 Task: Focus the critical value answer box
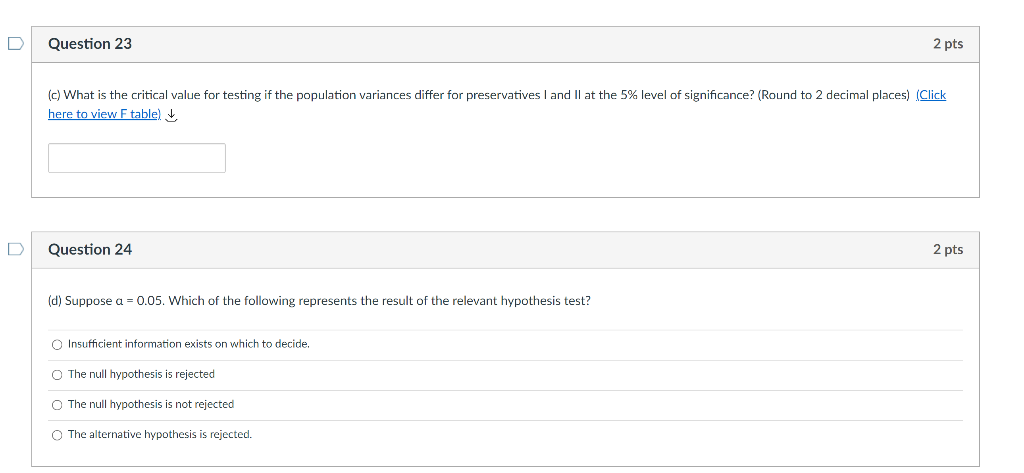pyautogui.click(x=137, y=158)
